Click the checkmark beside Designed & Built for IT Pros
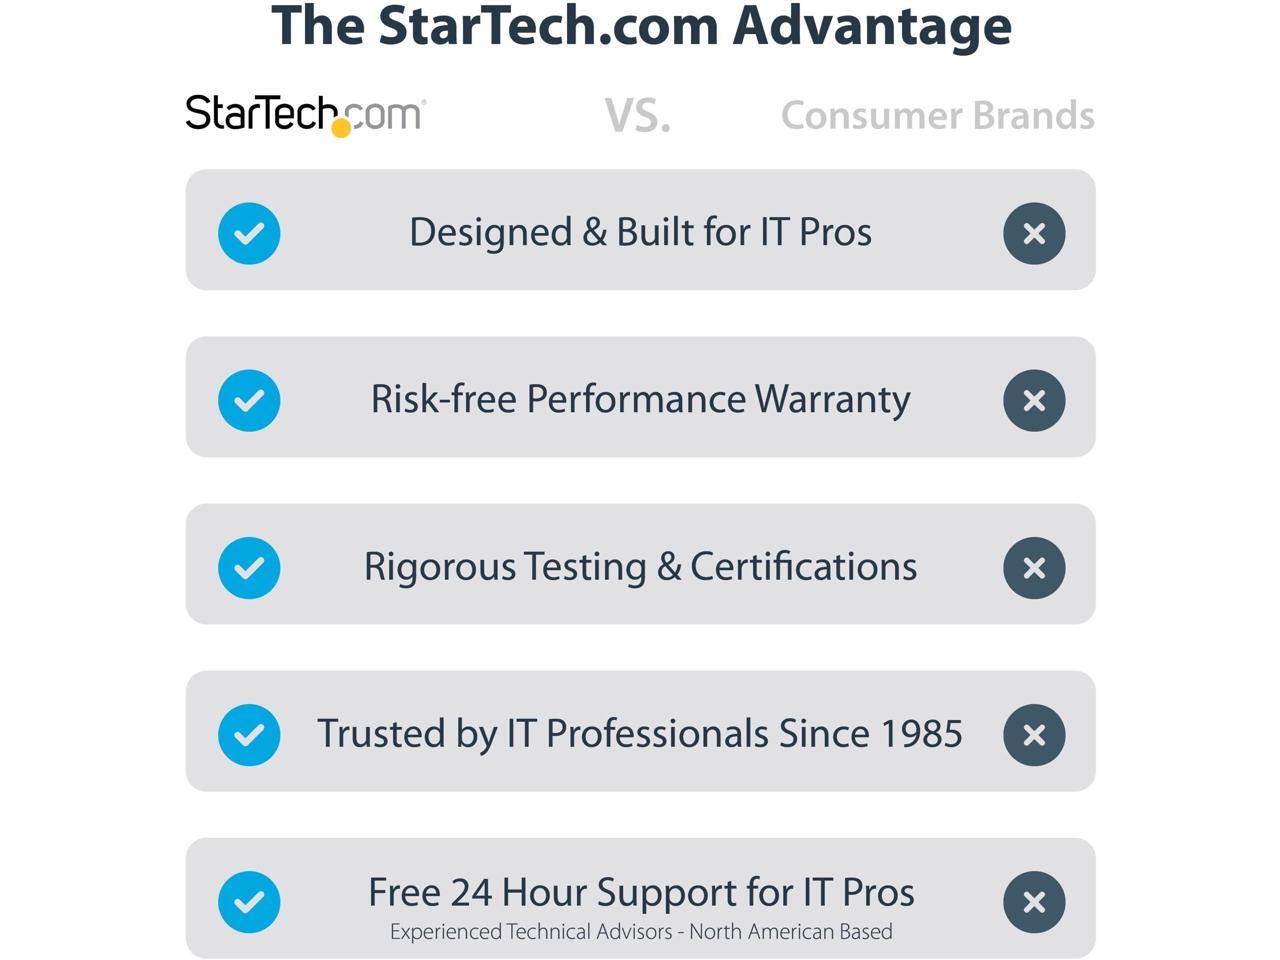 (x=249, y=234)
